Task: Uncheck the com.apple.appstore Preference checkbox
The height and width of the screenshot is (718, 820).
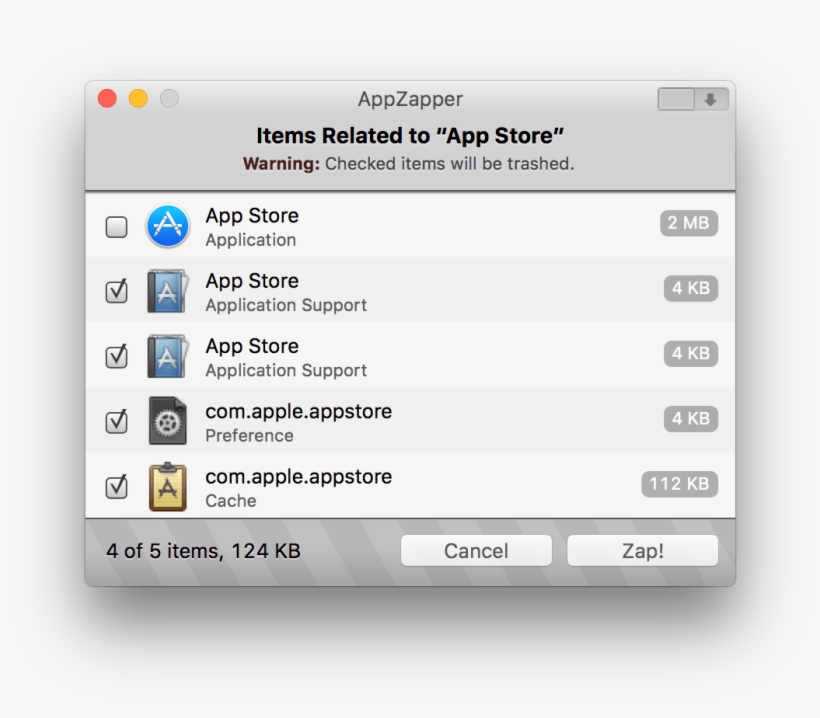Action: click(116, 421)
